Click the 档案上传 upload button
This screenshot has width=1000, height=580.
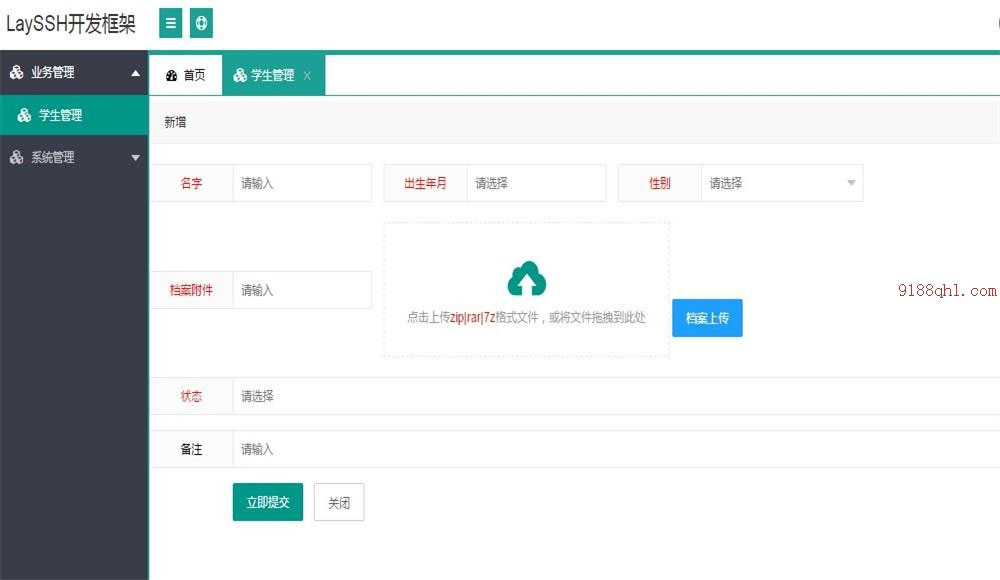[x=707, y=318]
